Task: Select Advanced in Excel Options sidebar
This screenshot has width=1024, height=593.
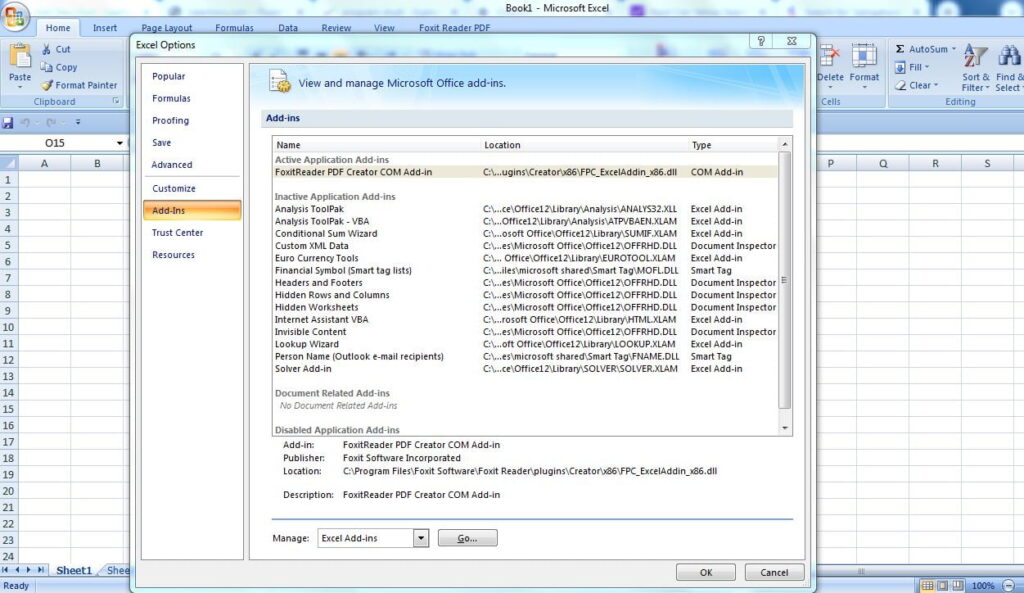Action: point(192,165)
